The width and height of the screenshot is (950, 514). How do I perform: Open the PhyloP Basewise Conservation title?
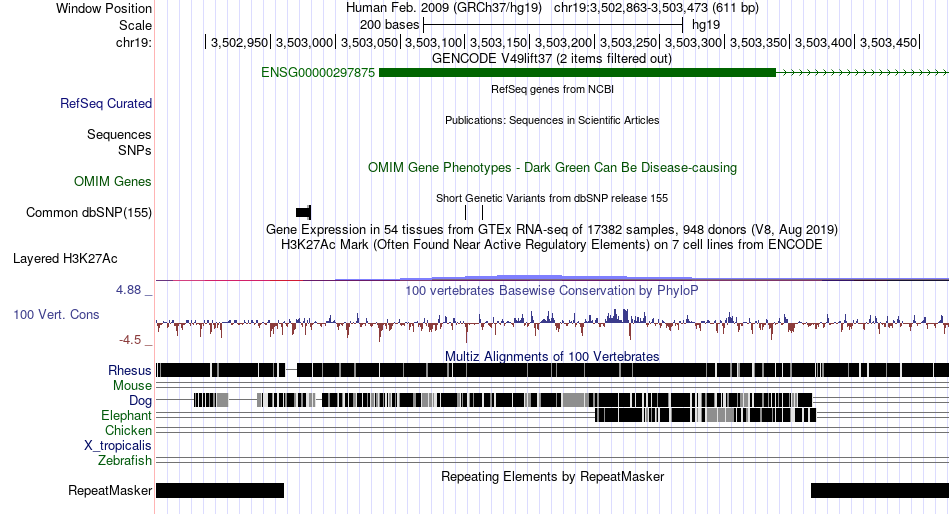tap(552, 291)
